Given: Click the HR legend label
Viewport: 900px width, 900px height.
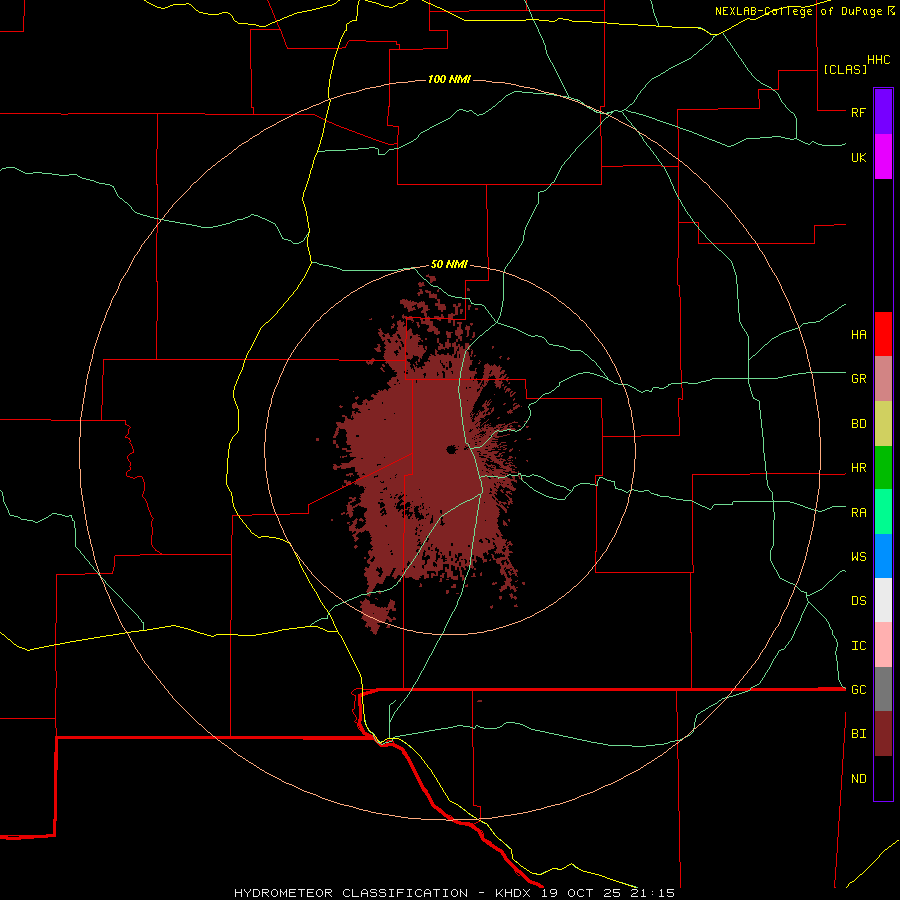Looking at the screenshot, I should coord(858,468).
